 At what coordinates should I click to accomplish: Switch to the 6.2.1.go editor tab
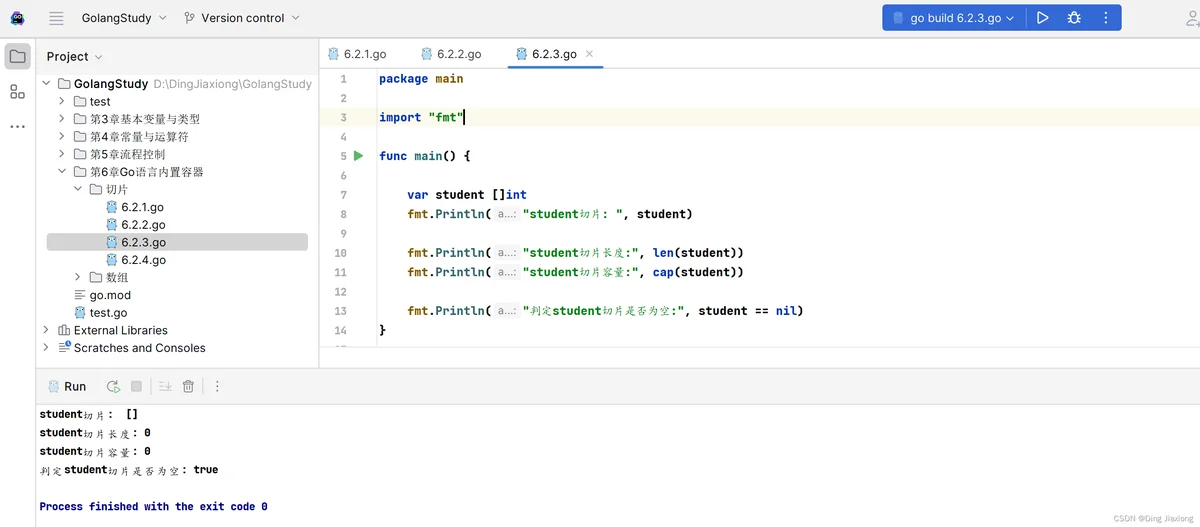pos(357,54)
